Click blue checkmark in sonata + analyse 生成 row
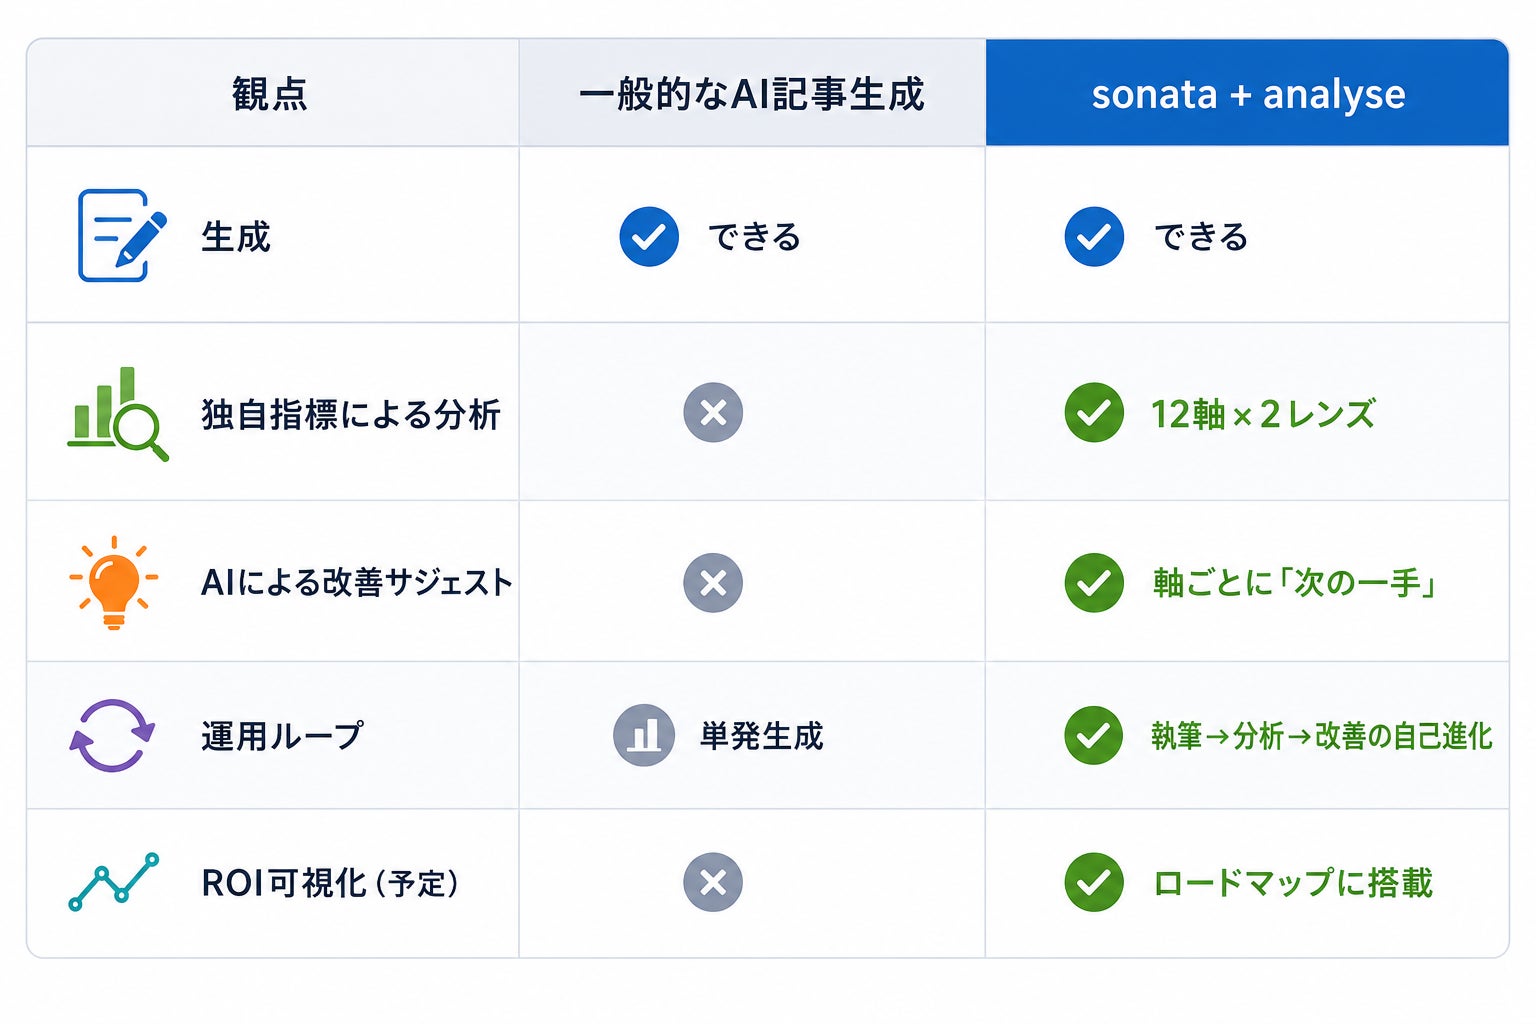 (1094, 237)
